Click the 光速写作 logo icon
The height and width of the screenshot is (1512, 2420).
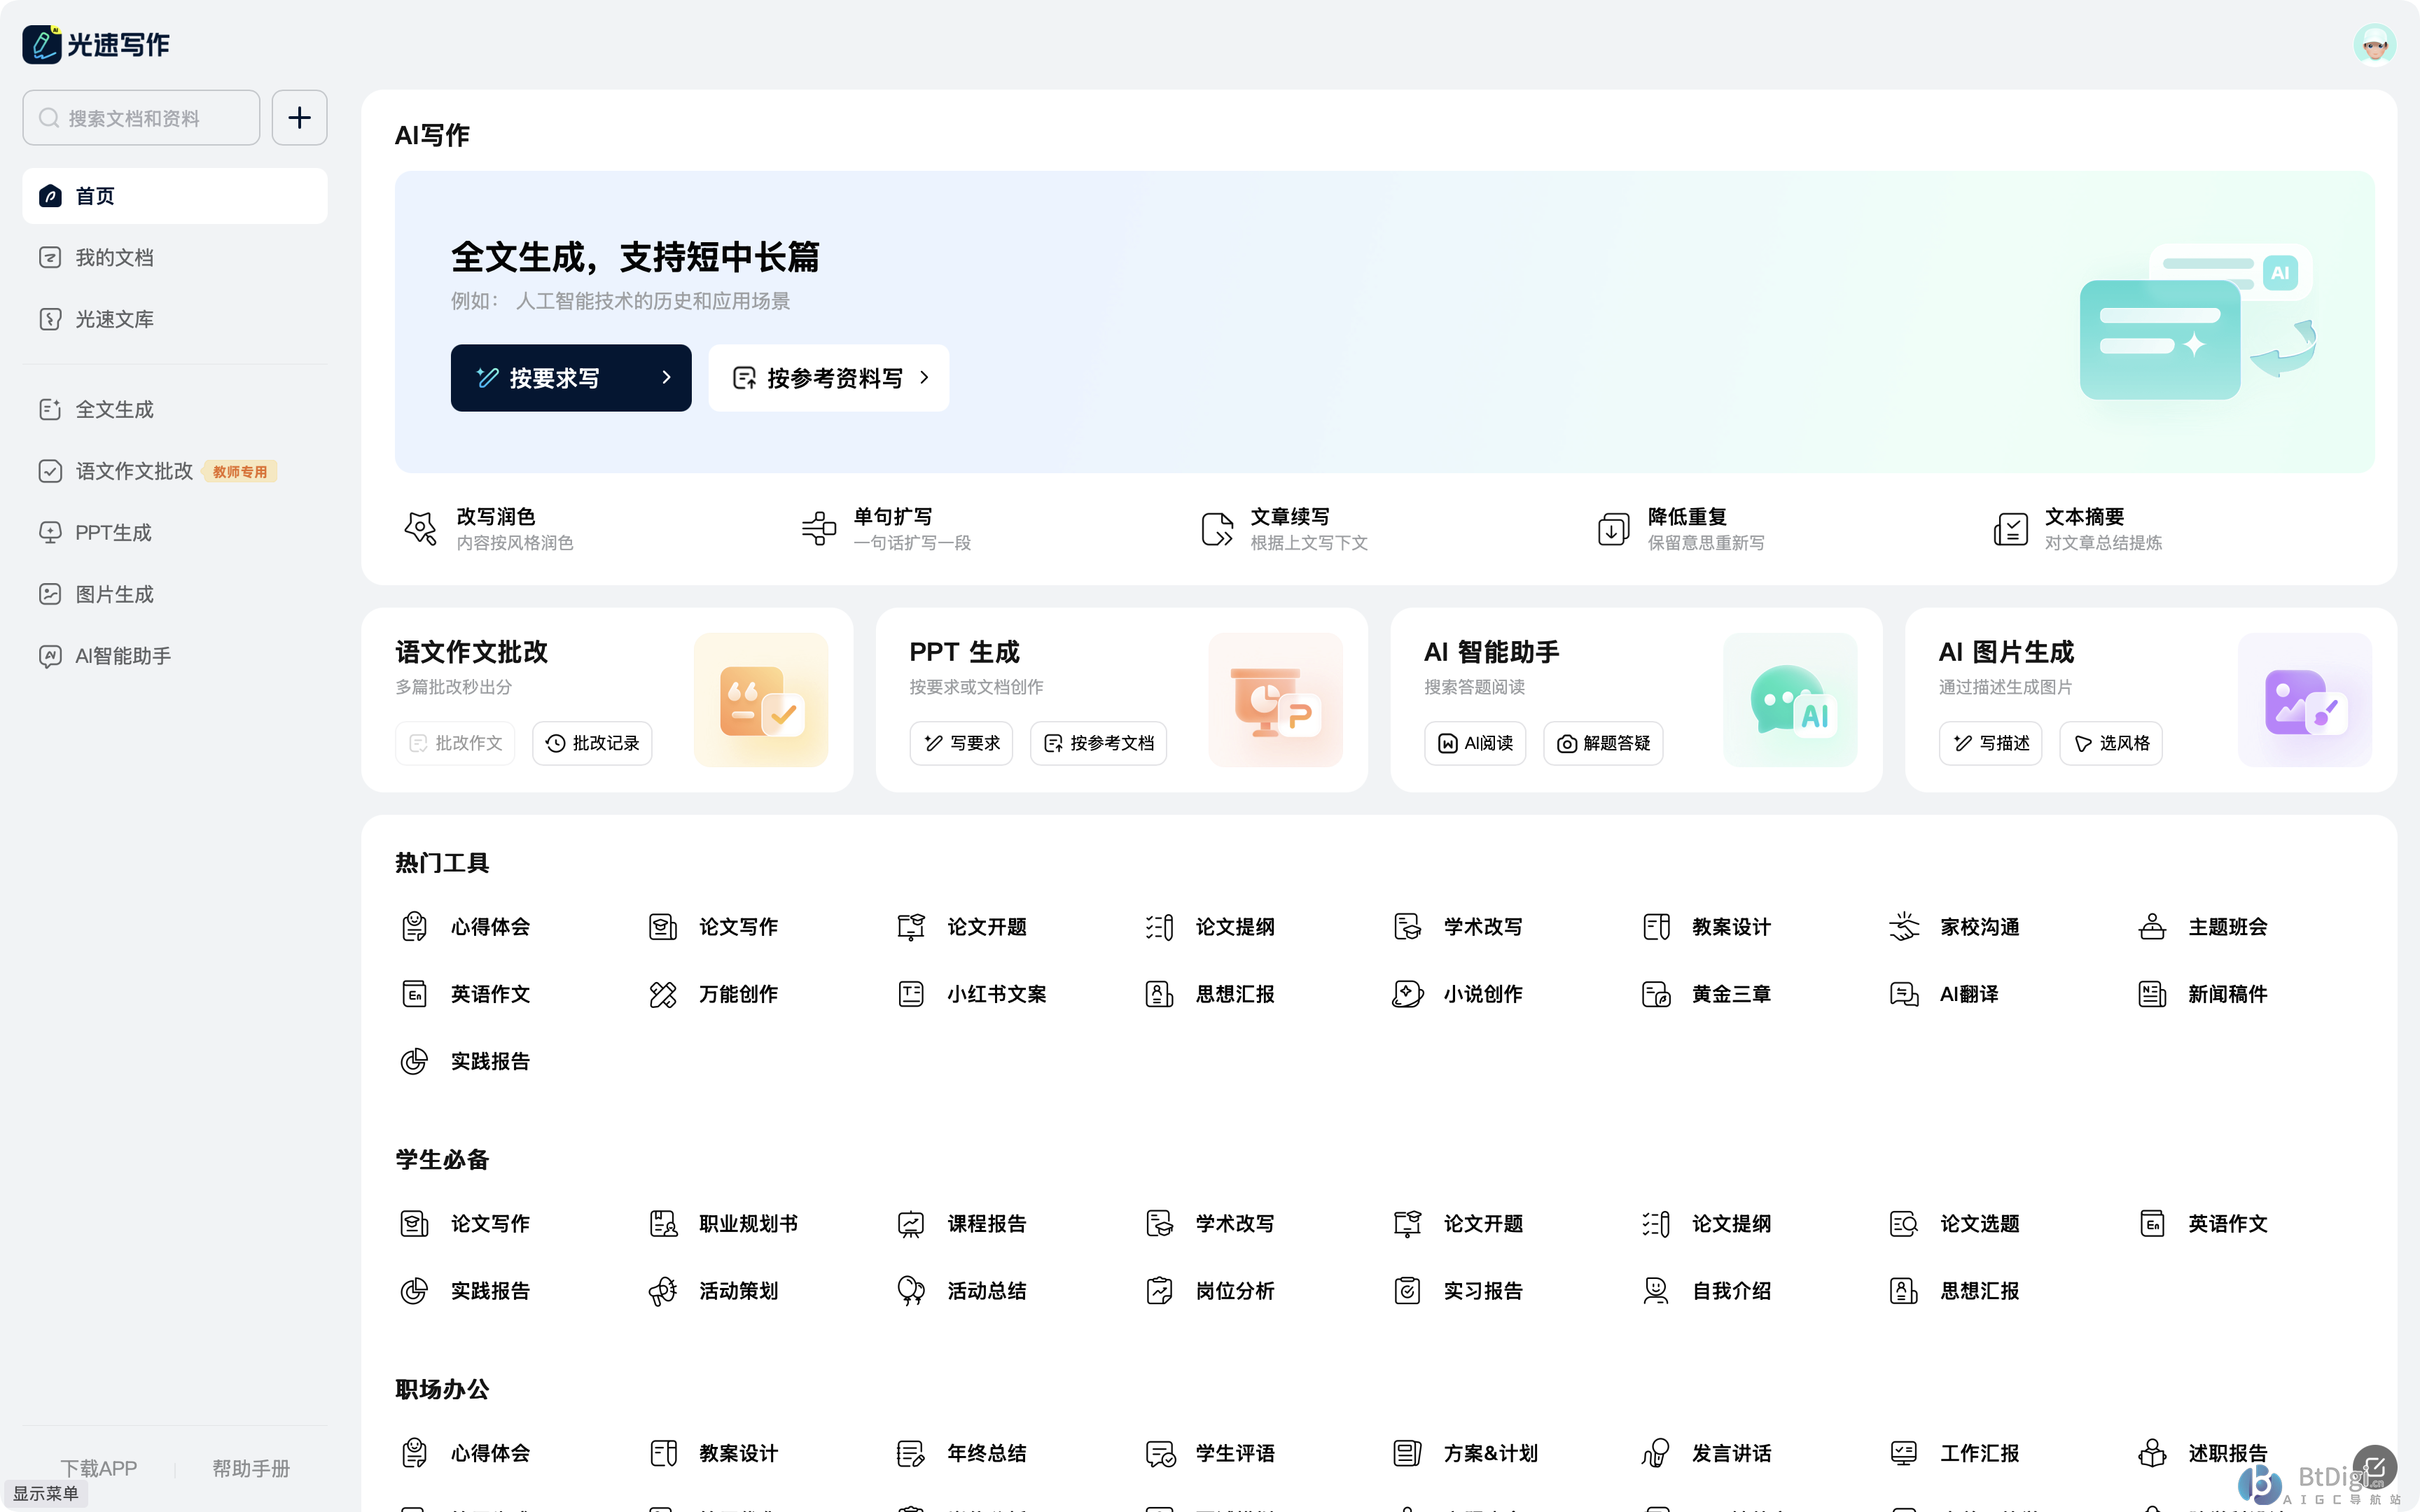(x=42, y=44)
